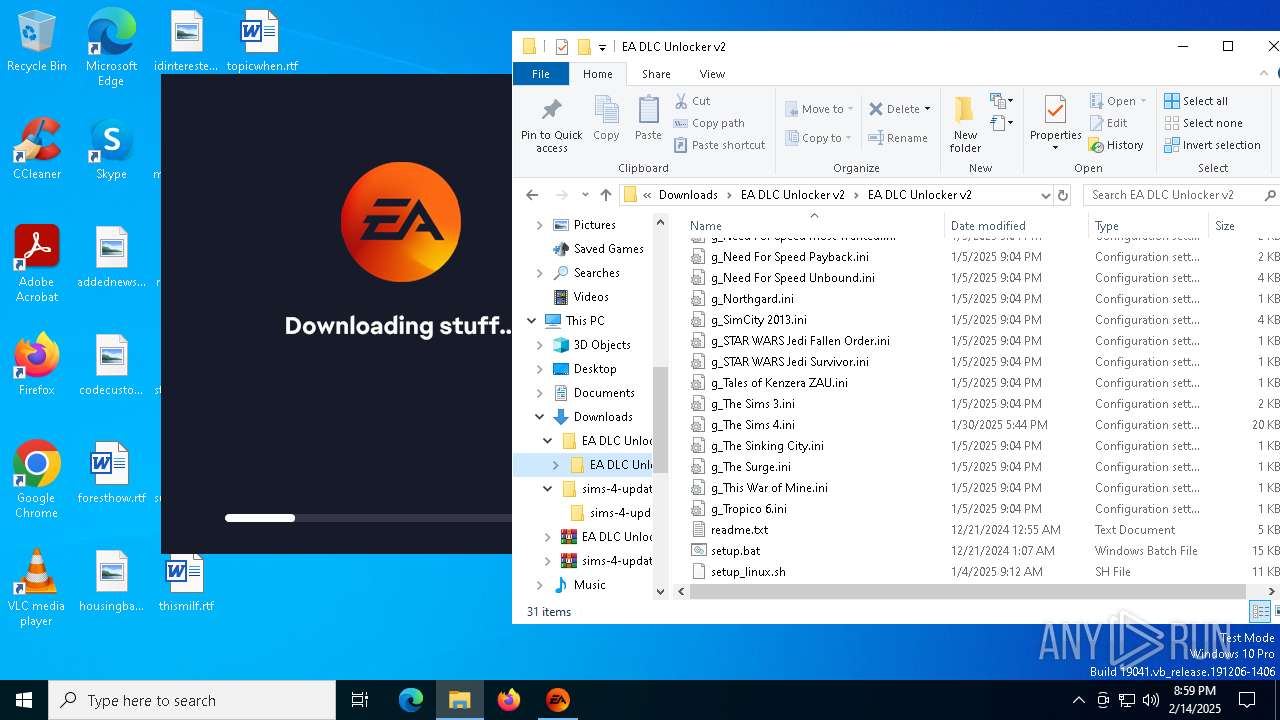Select Desktop in navigation tree

pos(595,369)
